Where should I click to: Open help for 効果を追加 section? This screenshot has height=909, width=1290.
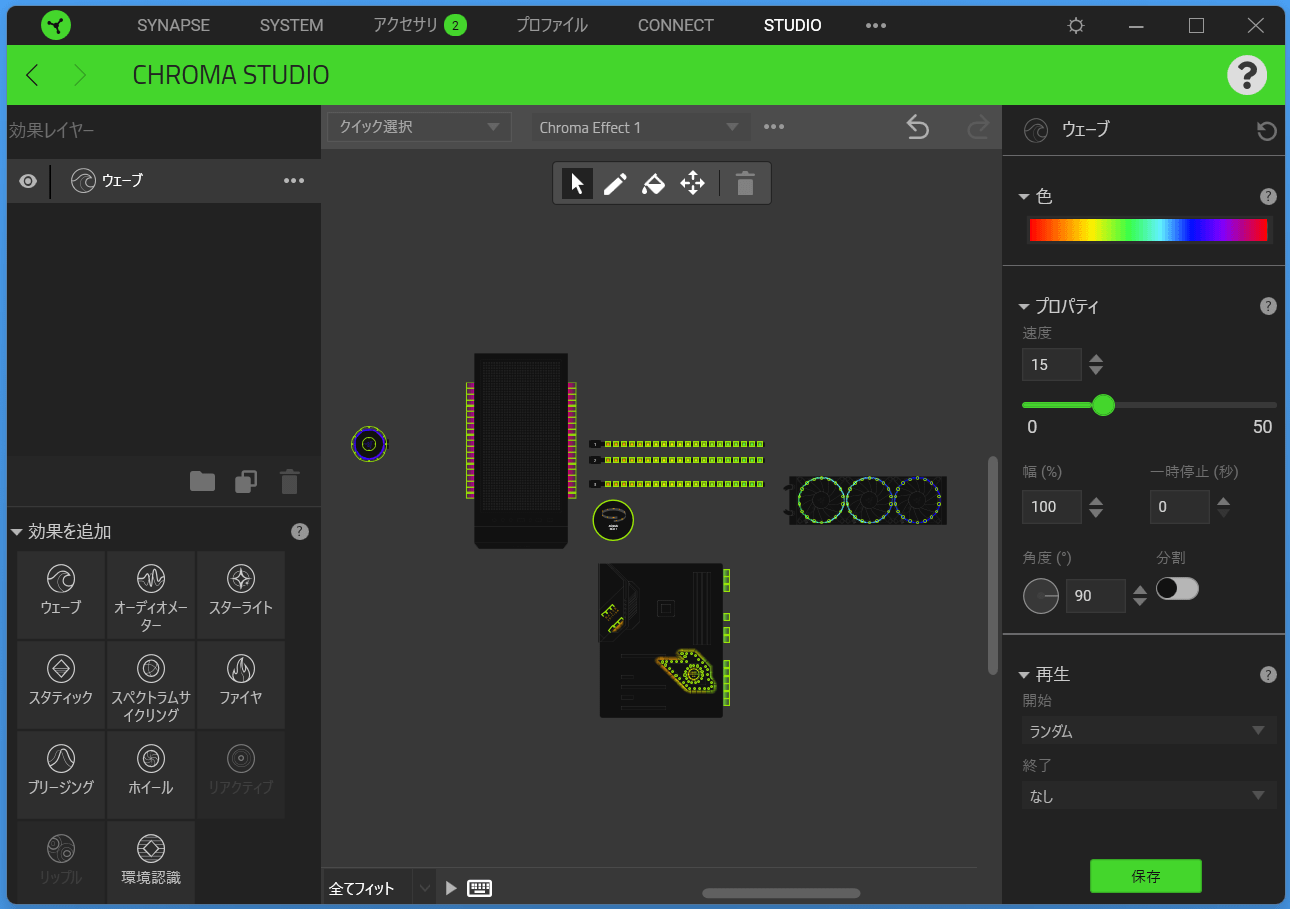(299, 532)
